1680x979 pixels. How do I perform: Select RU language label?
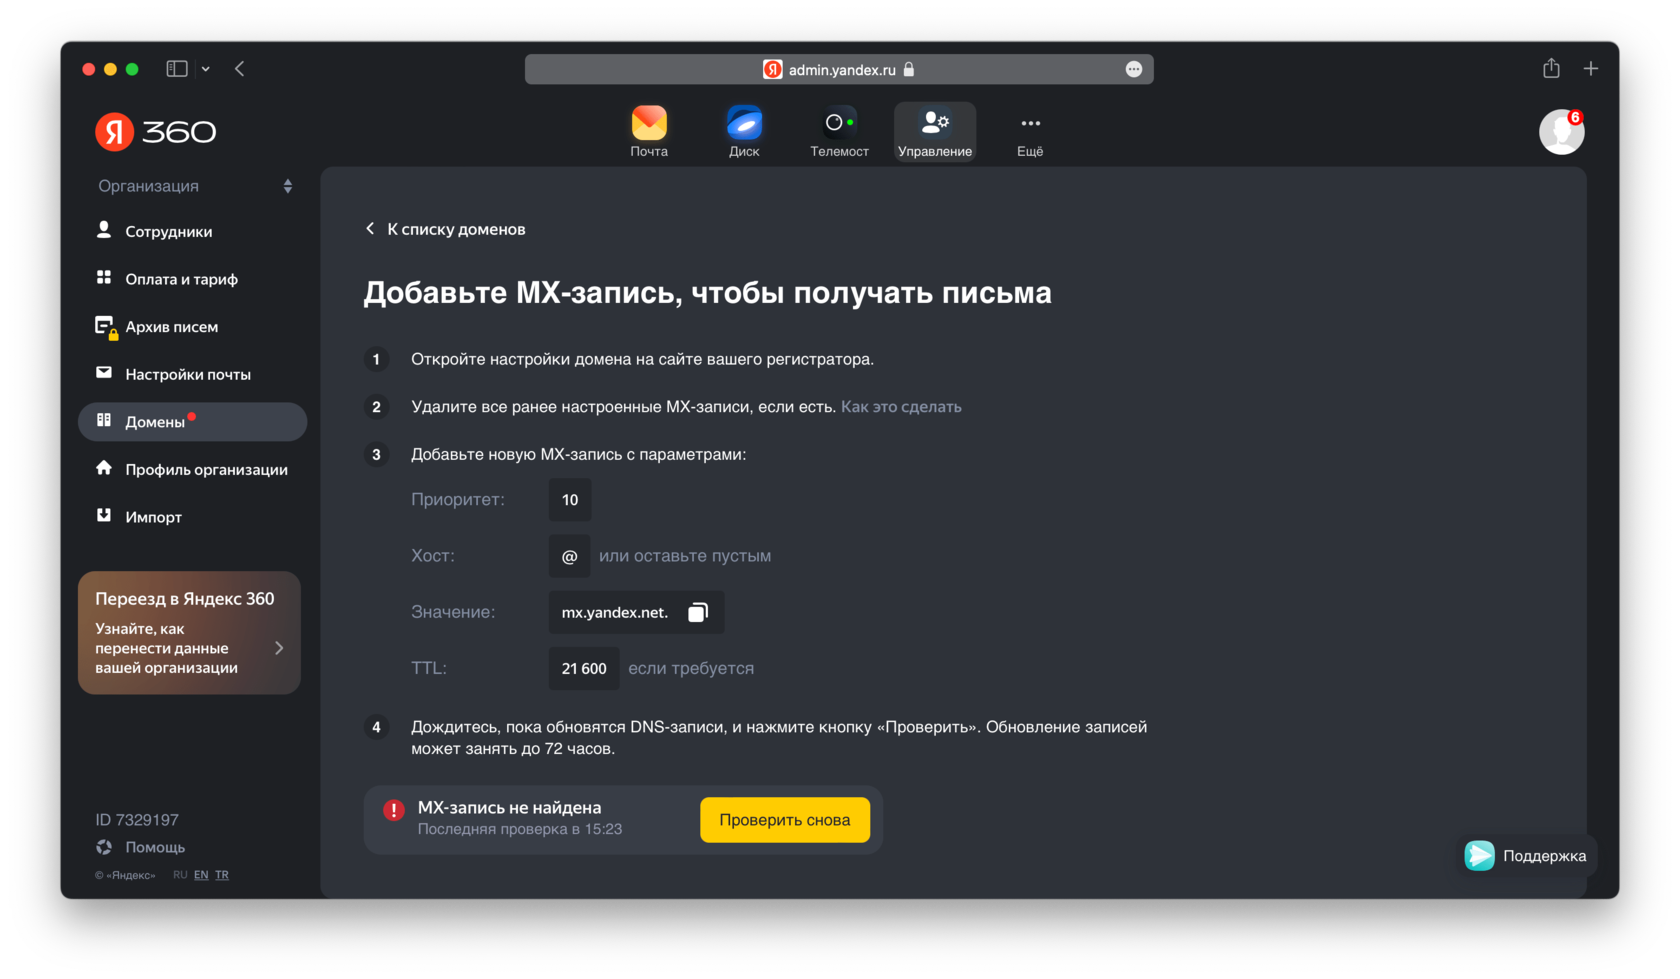coord(180,875)
